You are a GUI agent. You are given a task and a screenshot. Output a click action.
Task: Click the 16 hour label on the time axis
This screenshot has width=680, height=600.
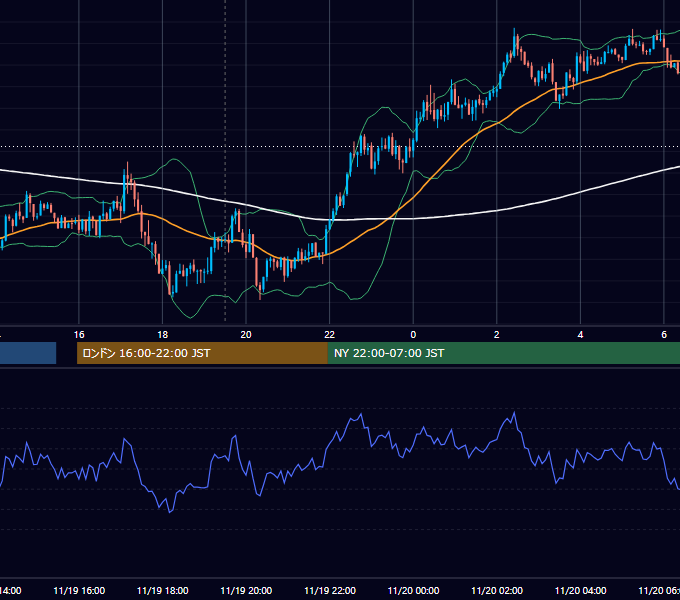click(x=79, y=335)
